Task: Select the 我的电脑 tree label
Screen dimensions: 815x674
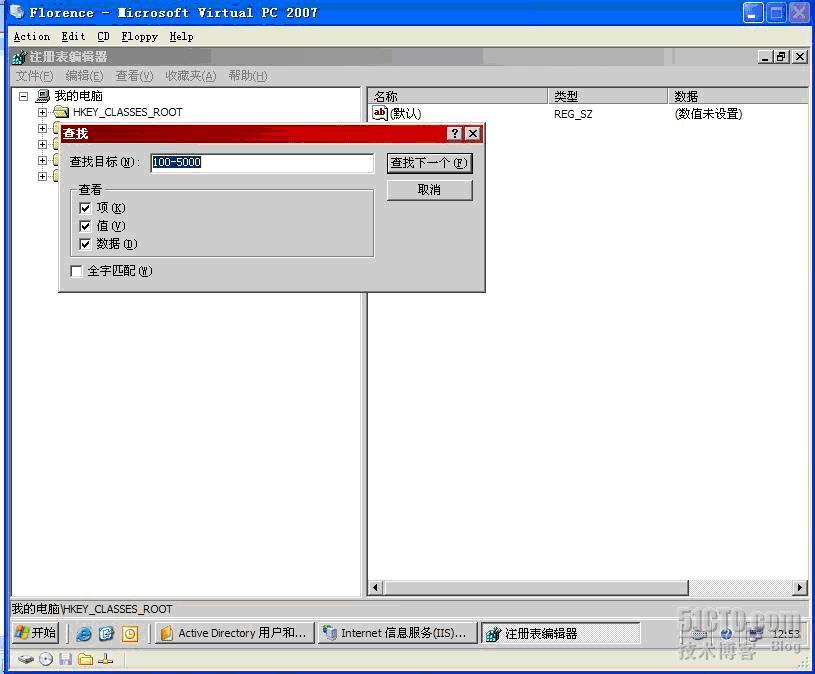Action: pyautogui.click(x=78, y=96)
